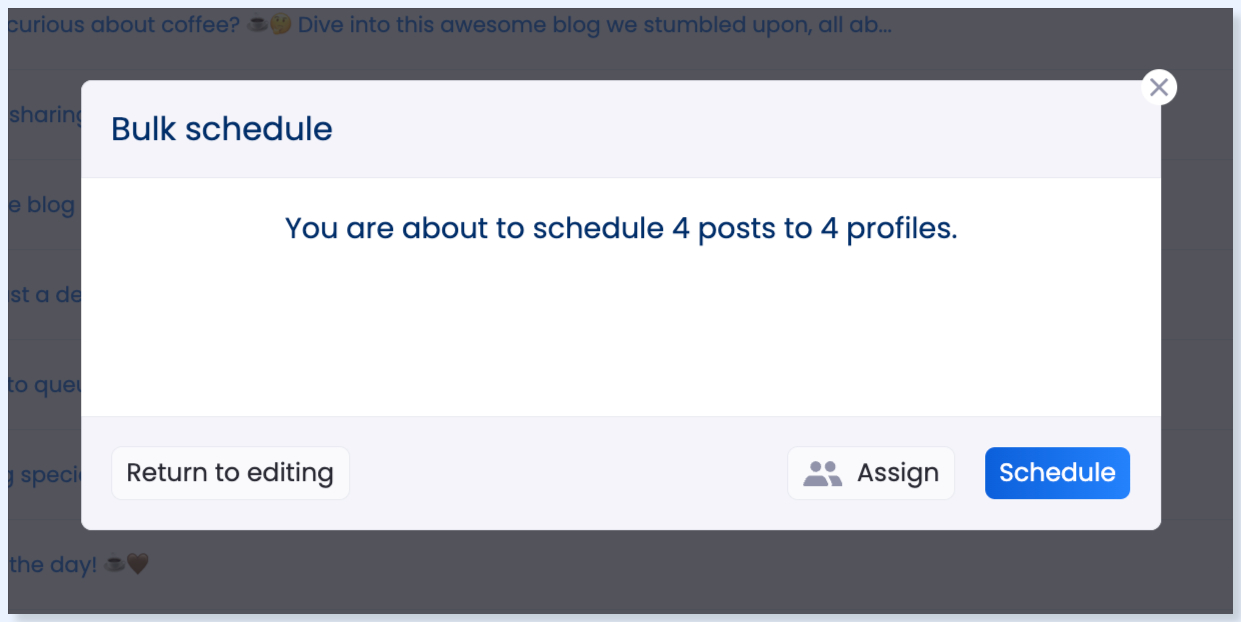The image size is (1241, 622).
Task: Click the coffee cup emoji in top post
Action: pos(257,24)
